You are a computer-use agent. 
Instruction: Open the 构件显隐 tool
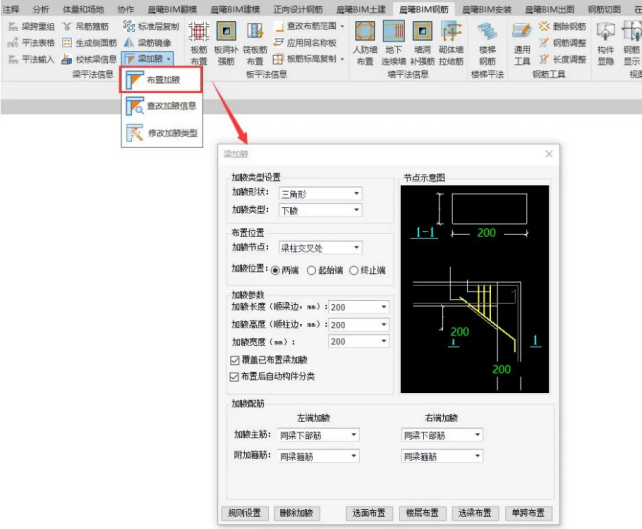point(606,43)
